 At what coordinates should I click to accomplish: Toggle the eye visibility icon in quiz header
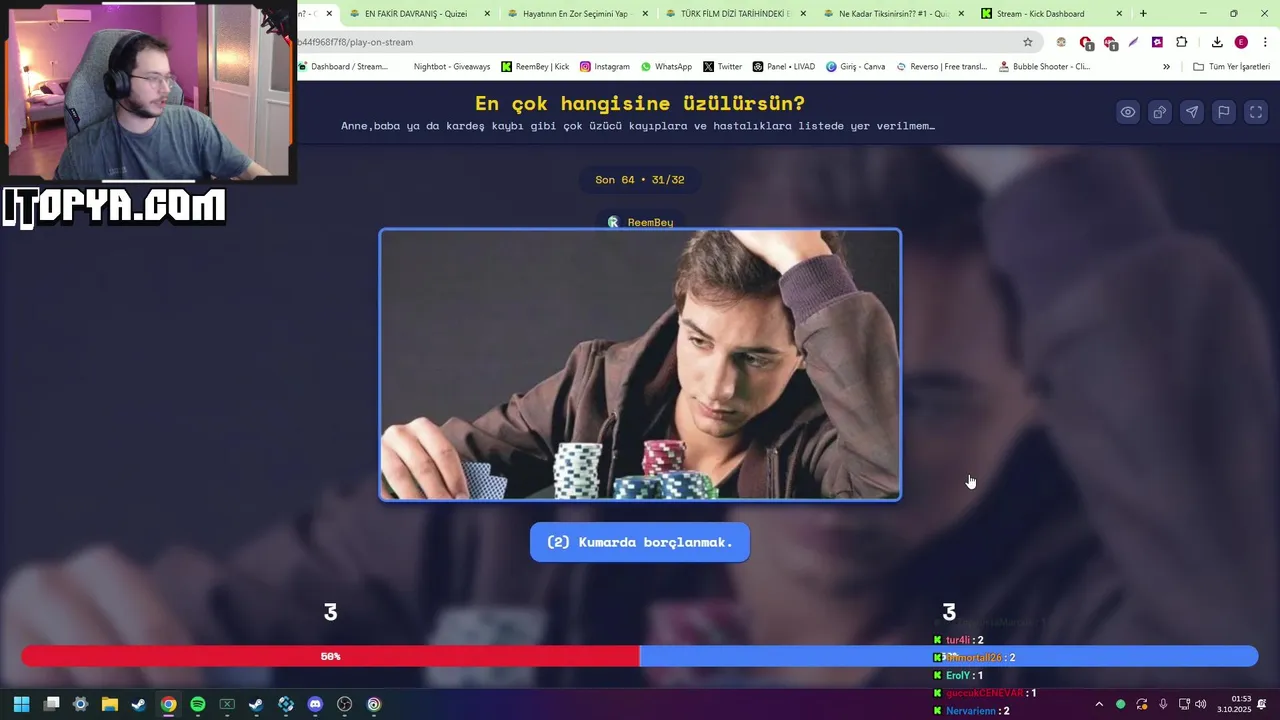pos(1128,112)
